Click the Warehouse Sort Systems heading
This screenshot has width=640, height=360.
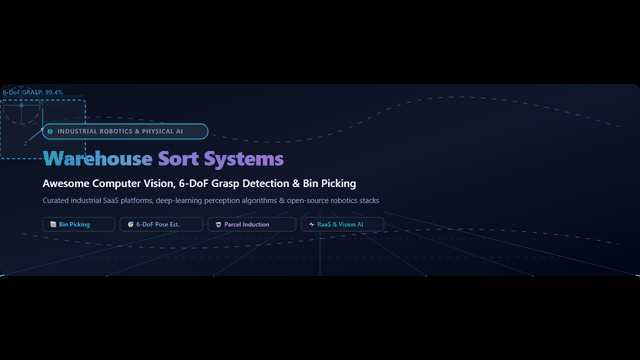click(x=163, y=158)
